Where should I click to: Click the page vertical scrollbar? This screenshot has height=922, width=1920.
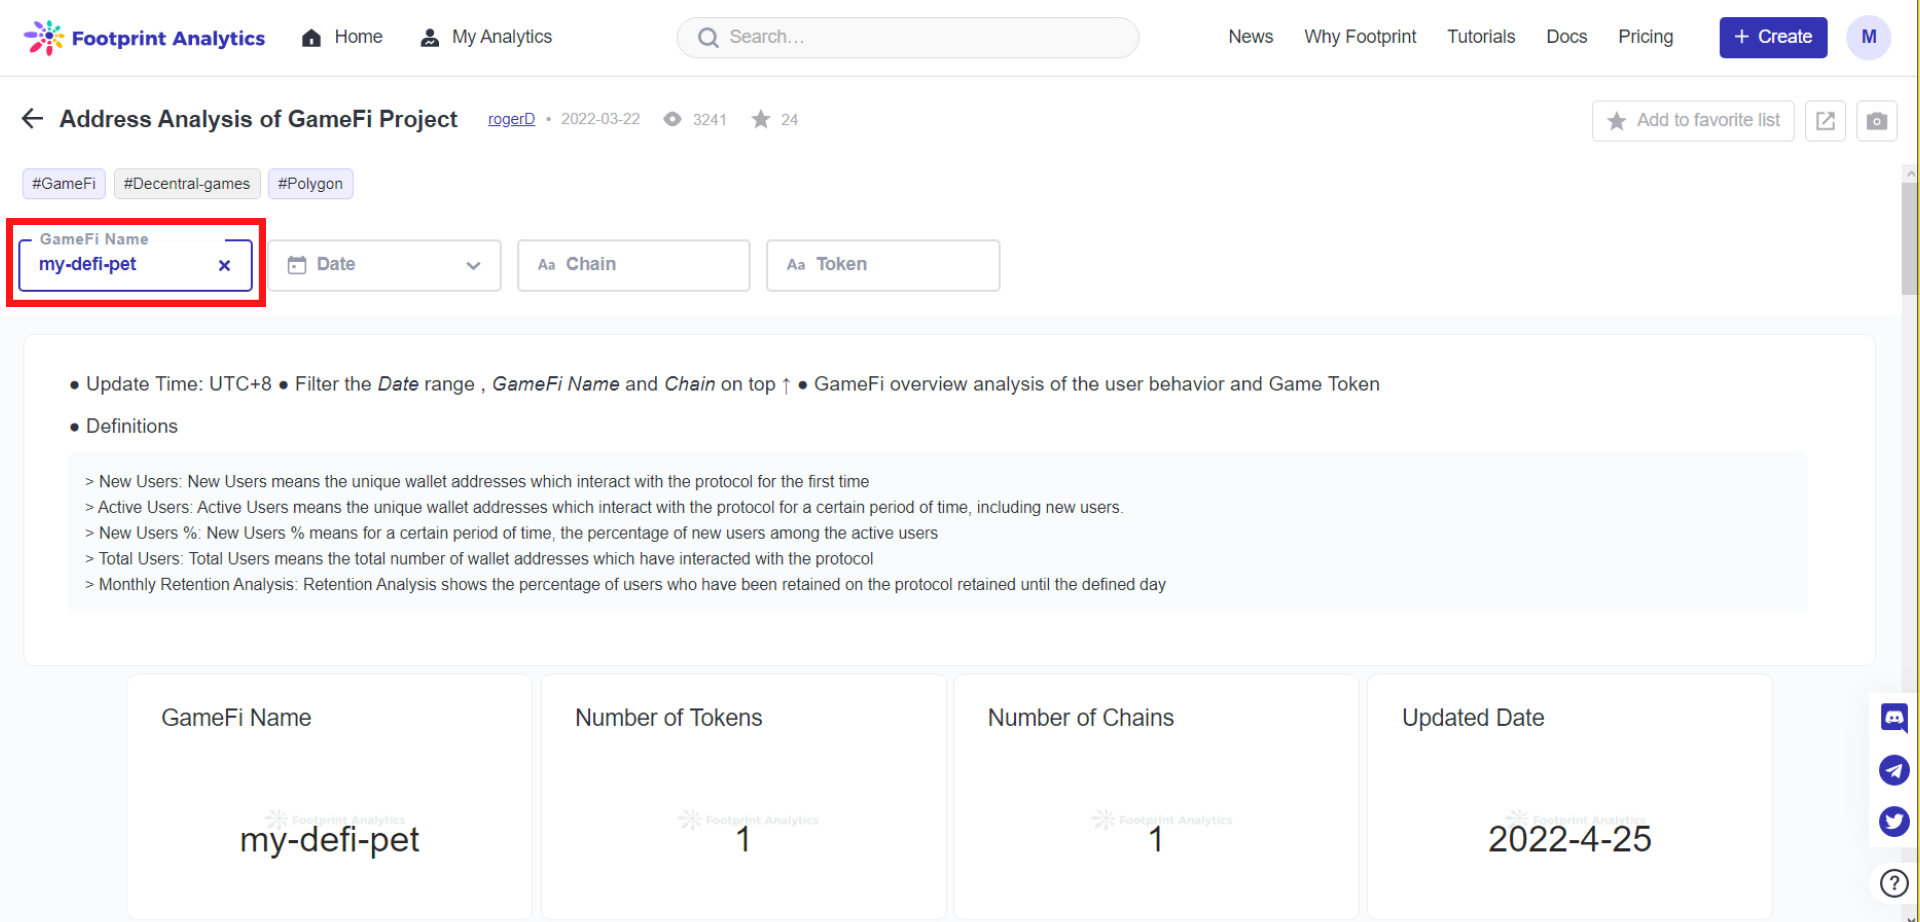[1909, 240]
